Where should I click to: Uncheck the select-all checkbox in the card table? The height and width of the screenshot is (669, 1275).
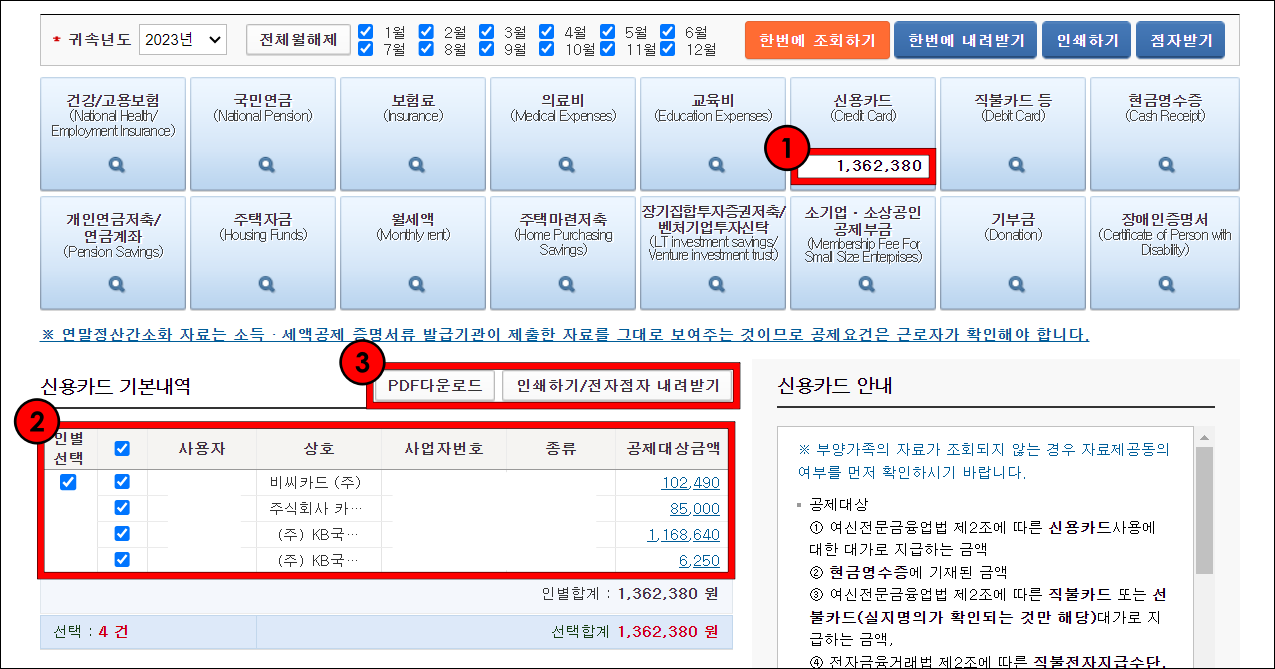tap(121, 448)
